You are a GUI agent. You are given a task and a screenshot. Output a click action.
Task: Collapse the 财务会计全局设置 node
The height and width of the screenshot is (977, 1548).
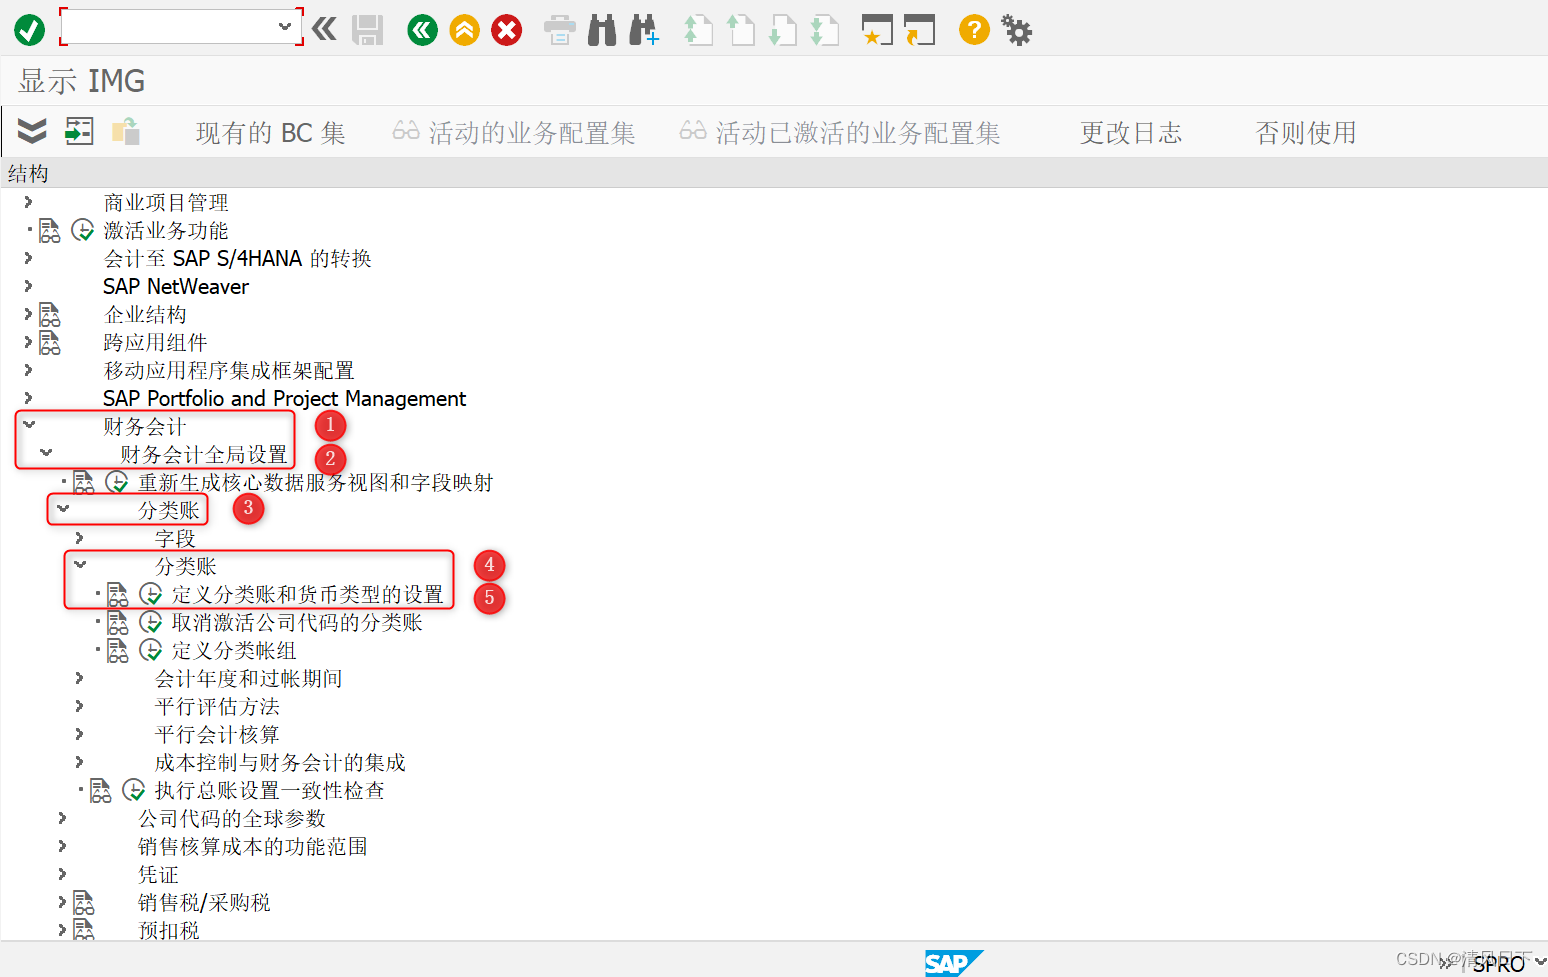46,453
